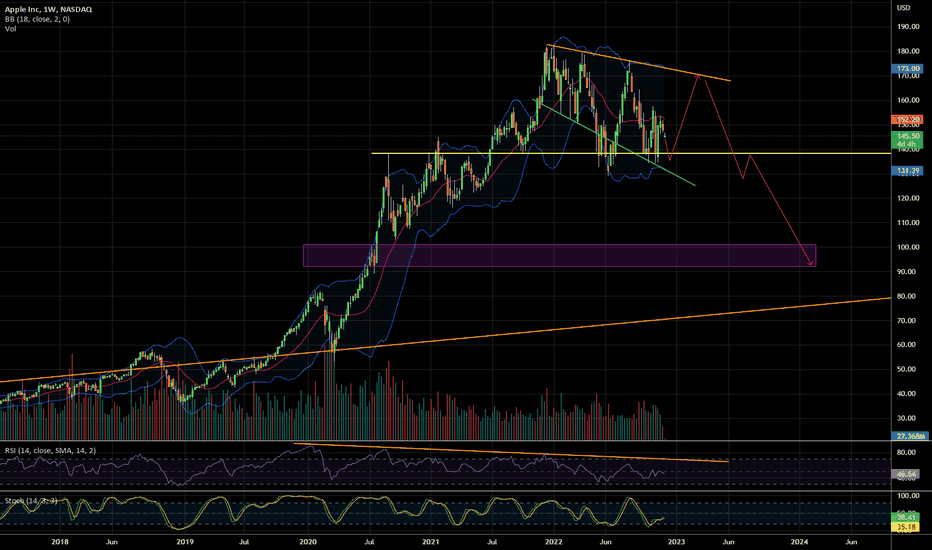Click the 110.00 price axis label

tap(908, 222)
